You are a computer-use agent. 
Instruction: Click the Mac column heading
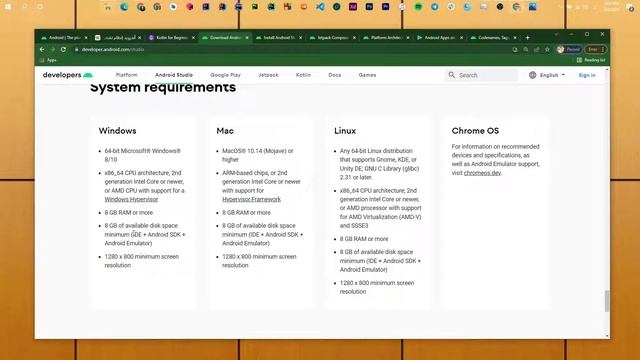pyautogui.click(x=225, y=131)
